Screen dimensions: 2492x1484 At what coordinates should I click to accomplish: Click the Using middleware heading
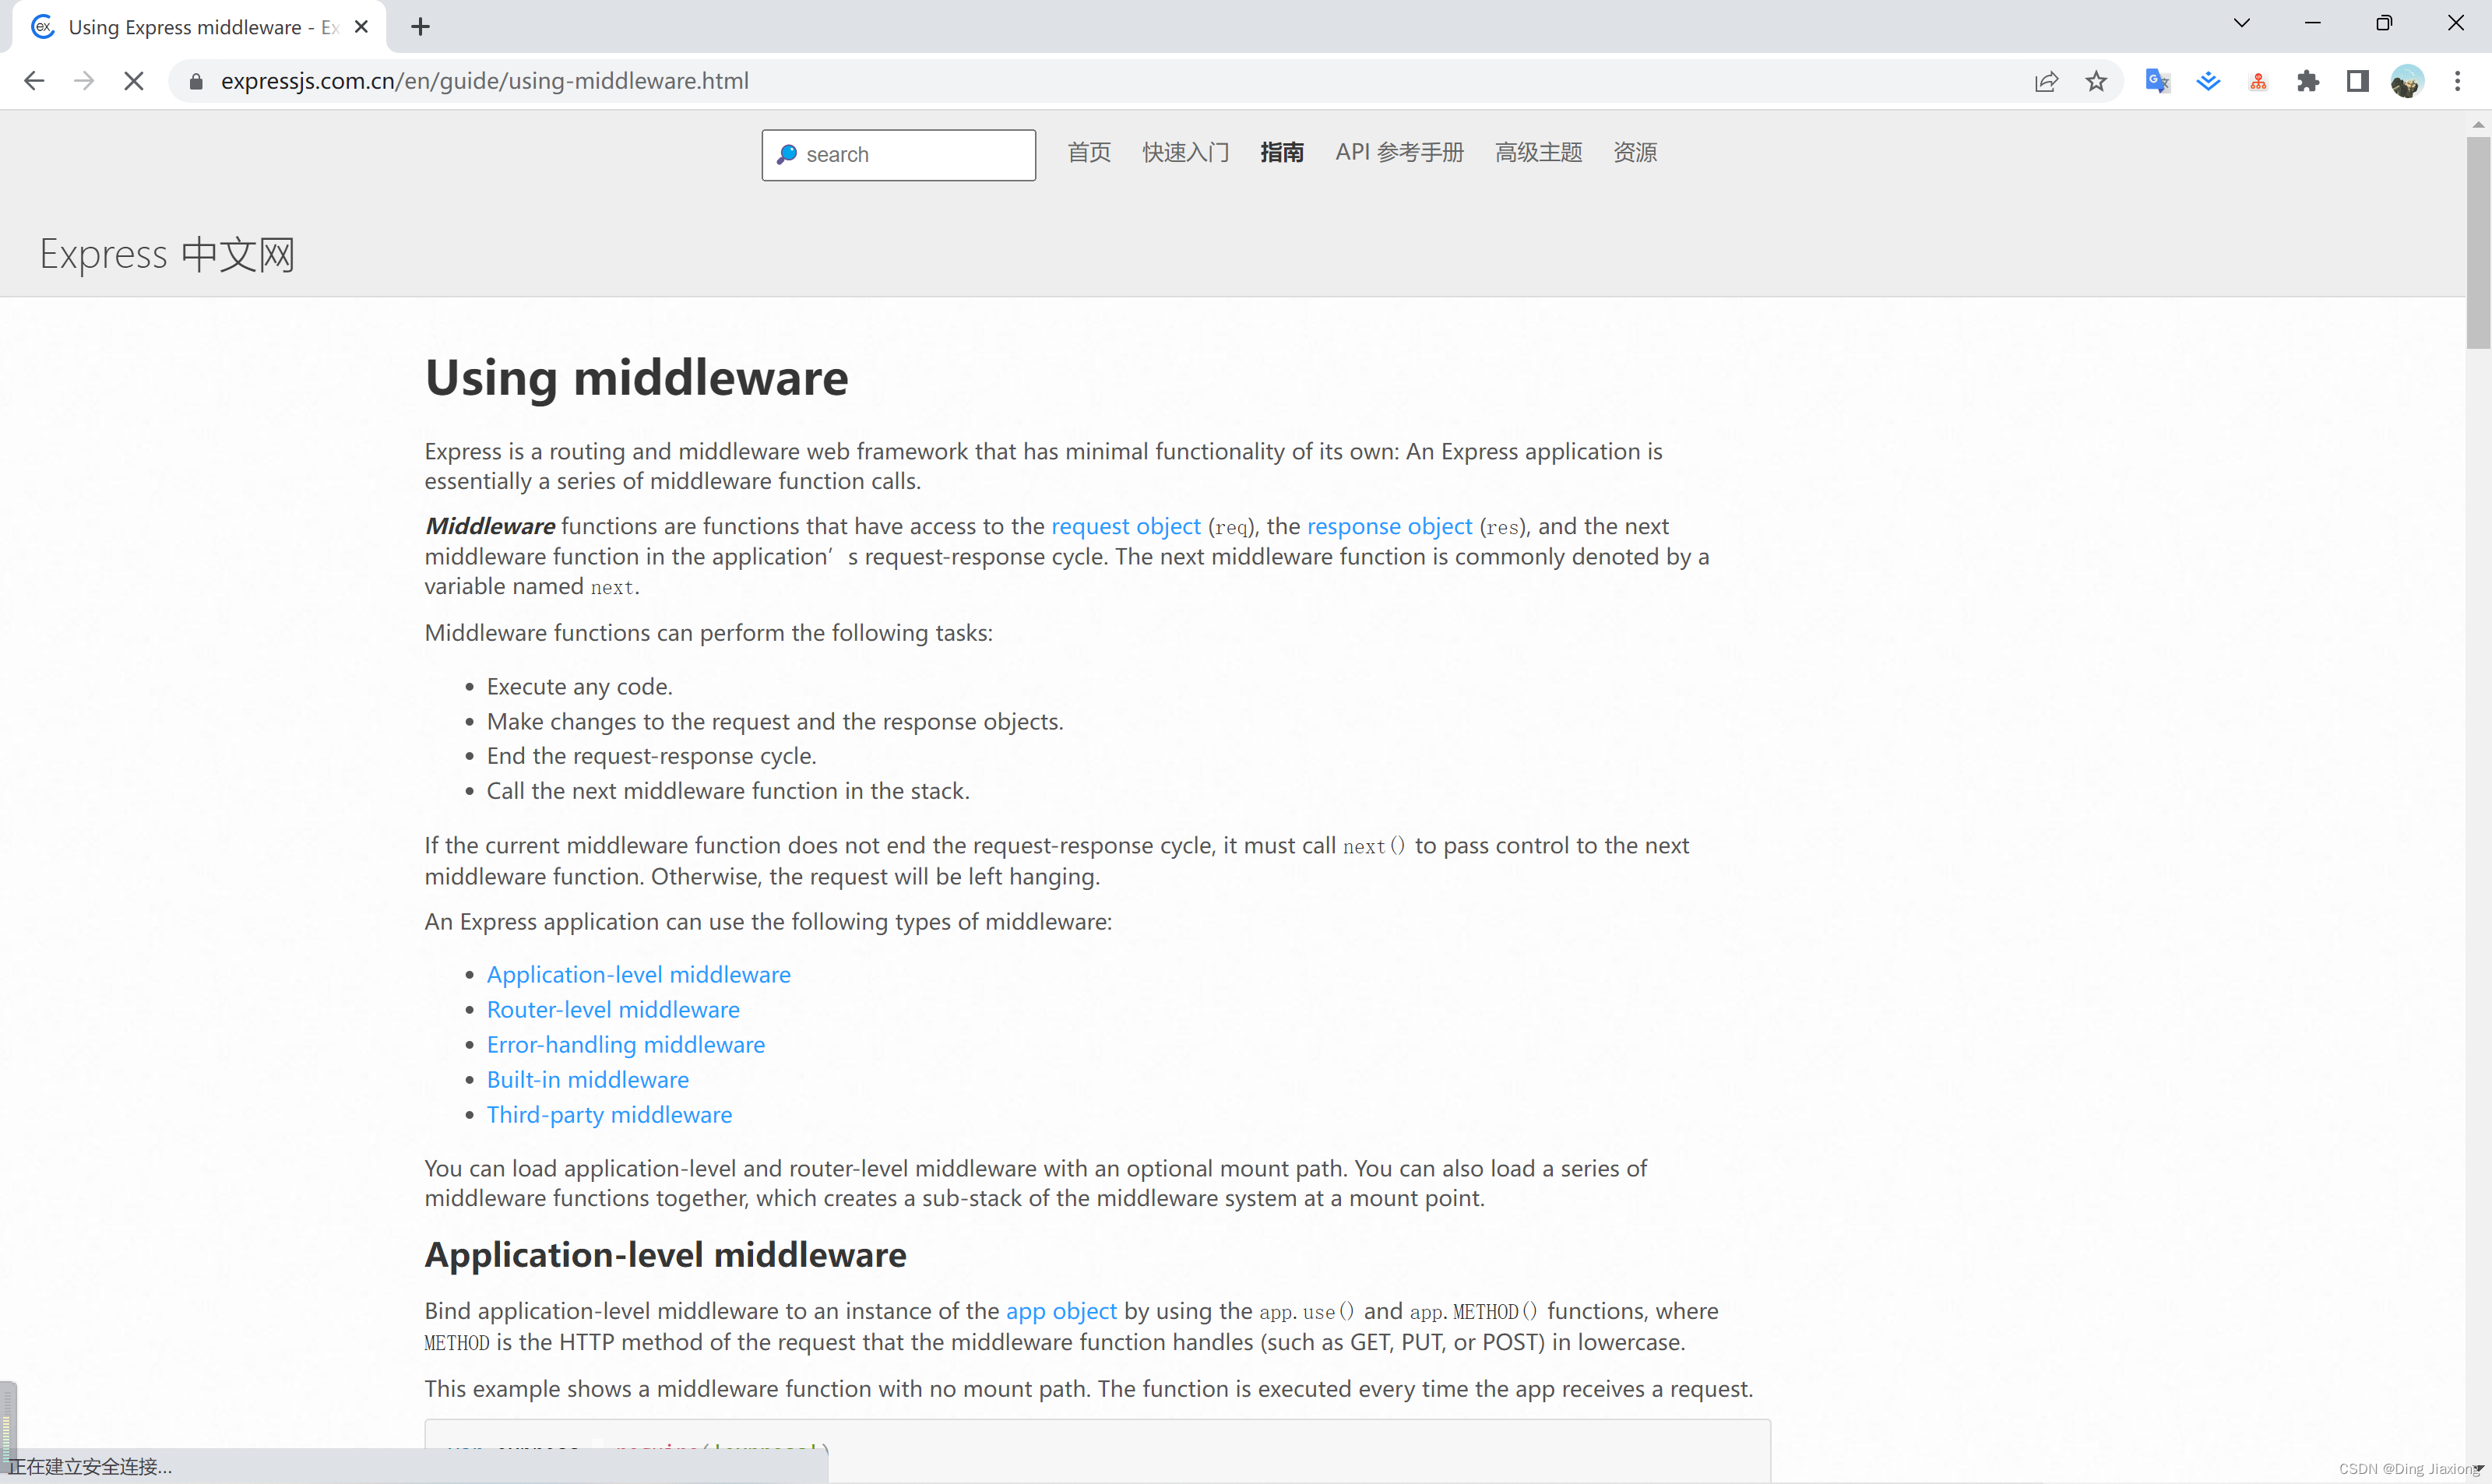pyautogui.click(x=637, y=378)
